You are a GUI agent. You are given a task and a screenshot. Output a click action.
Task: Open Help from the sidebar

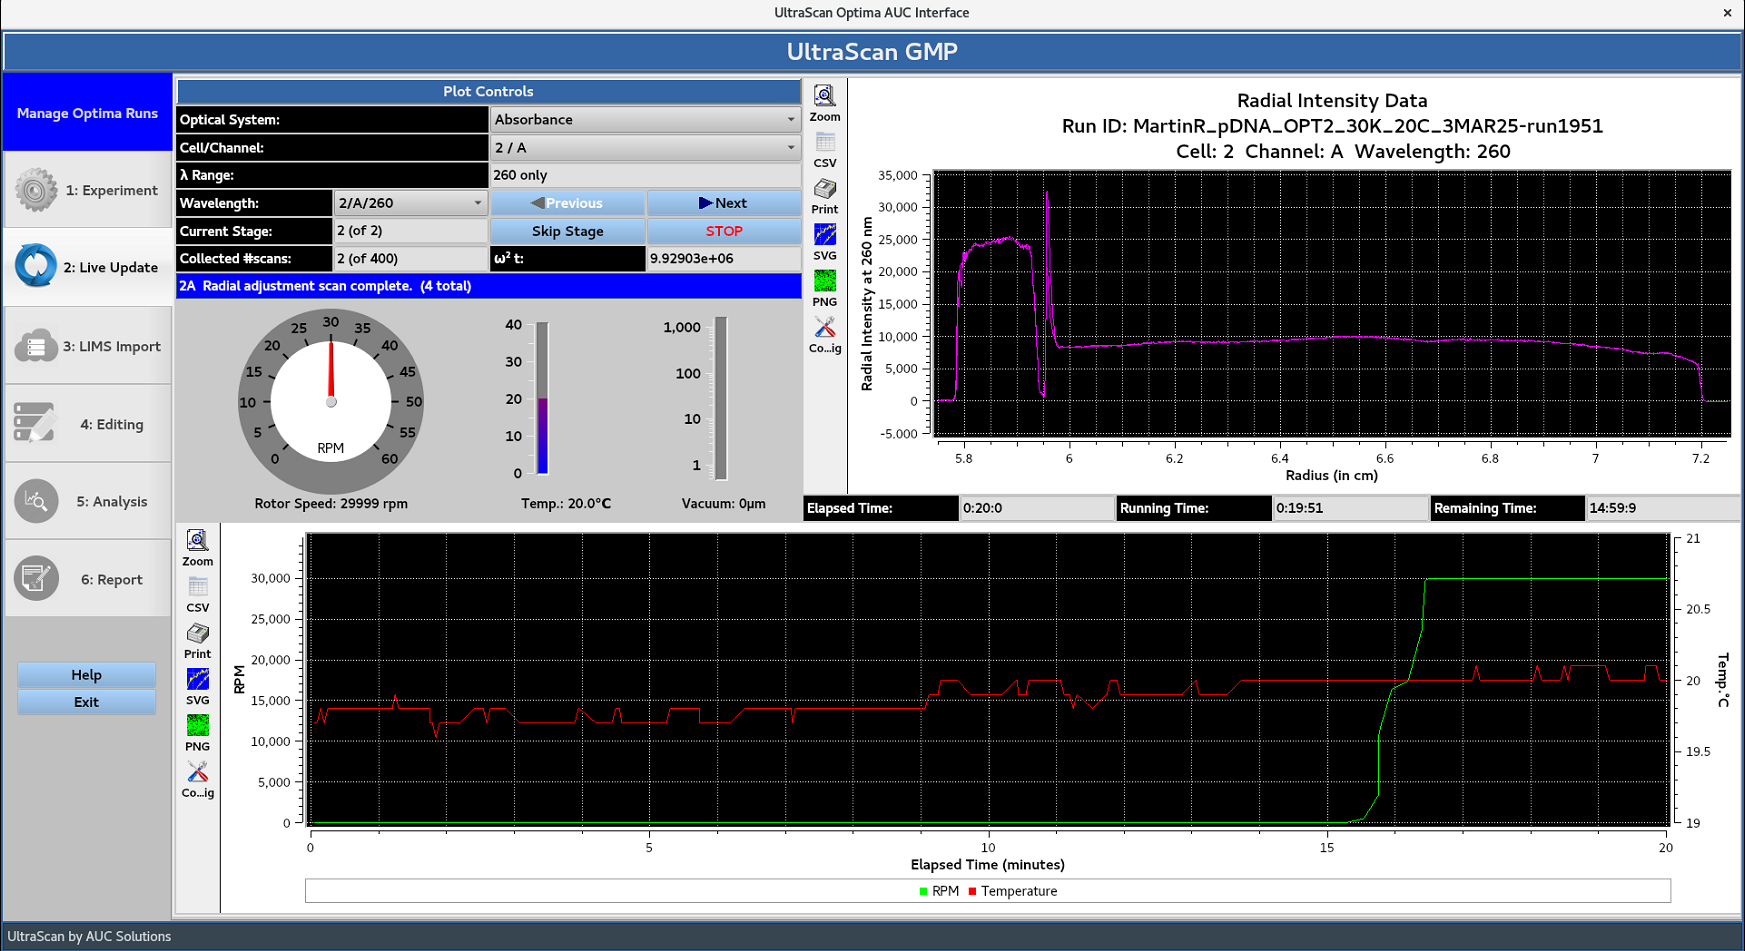(86, 674)
